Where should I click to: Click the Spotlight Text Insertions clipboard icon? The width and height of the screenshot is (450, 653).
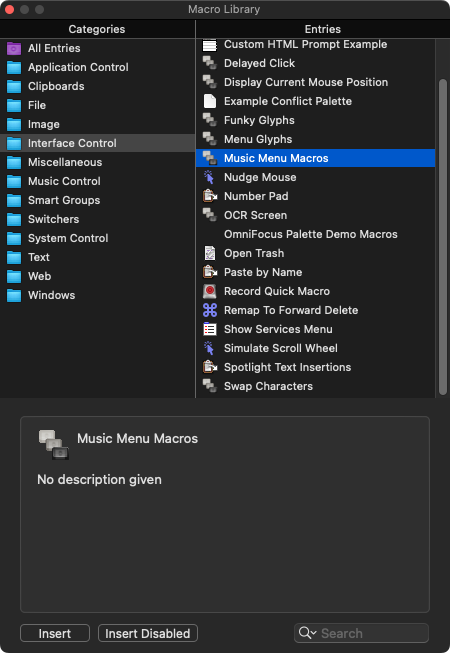[209, 367]
